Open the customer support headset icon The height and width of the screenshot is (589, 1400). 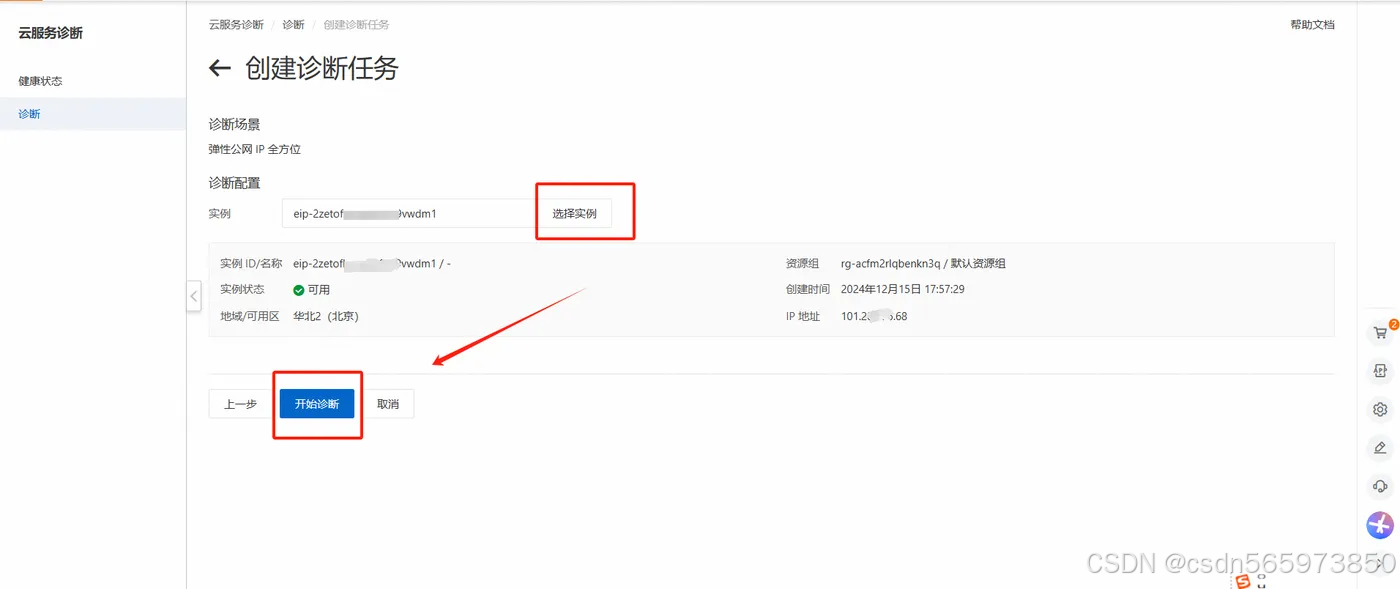(x=1380, y=486)
